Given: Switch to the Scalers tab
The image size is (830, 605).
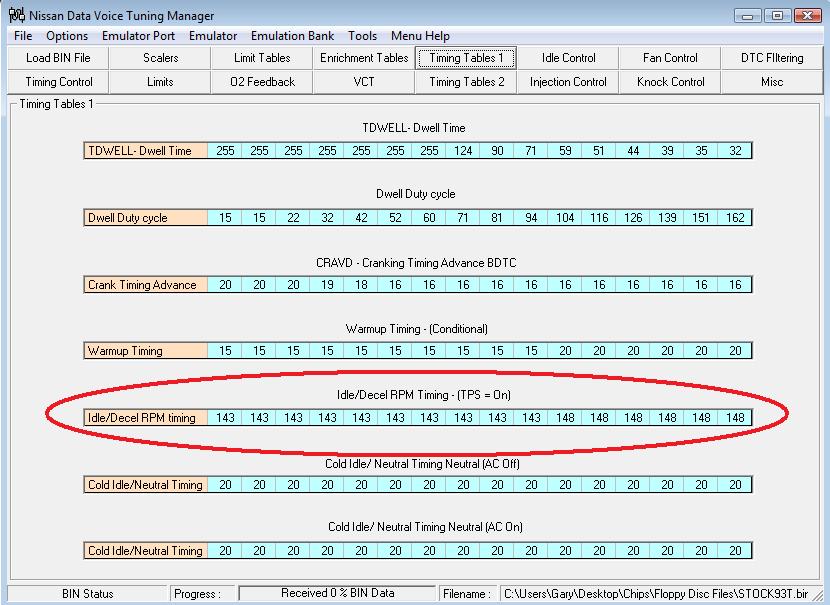Looking at the screenshot, I should (x=160, y=58).
